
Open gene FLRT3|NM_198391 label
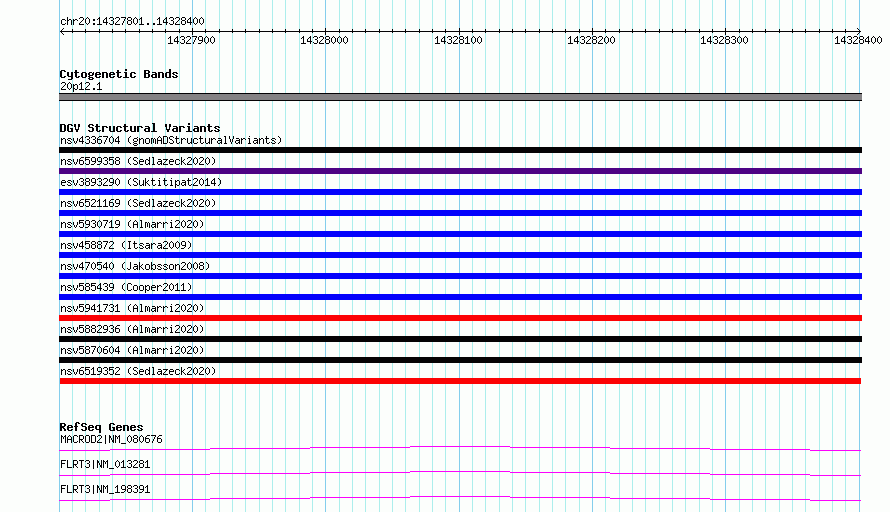point(105,489)
